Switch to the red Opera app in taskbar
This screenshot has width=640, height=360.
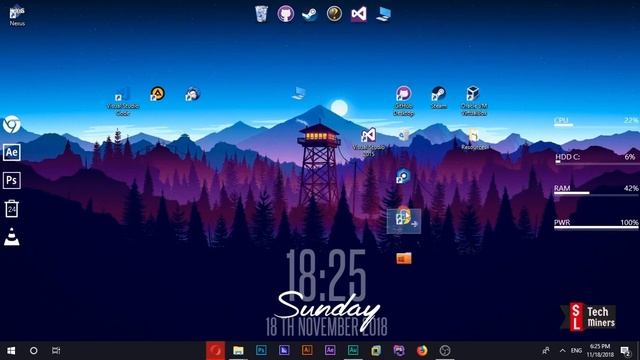coord(215,351)
